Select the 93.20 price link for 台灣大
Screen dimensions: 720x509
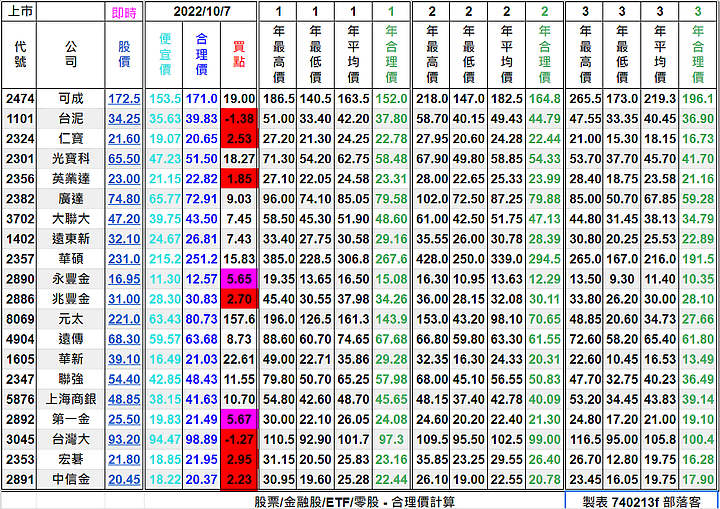(x=124, y=440)
